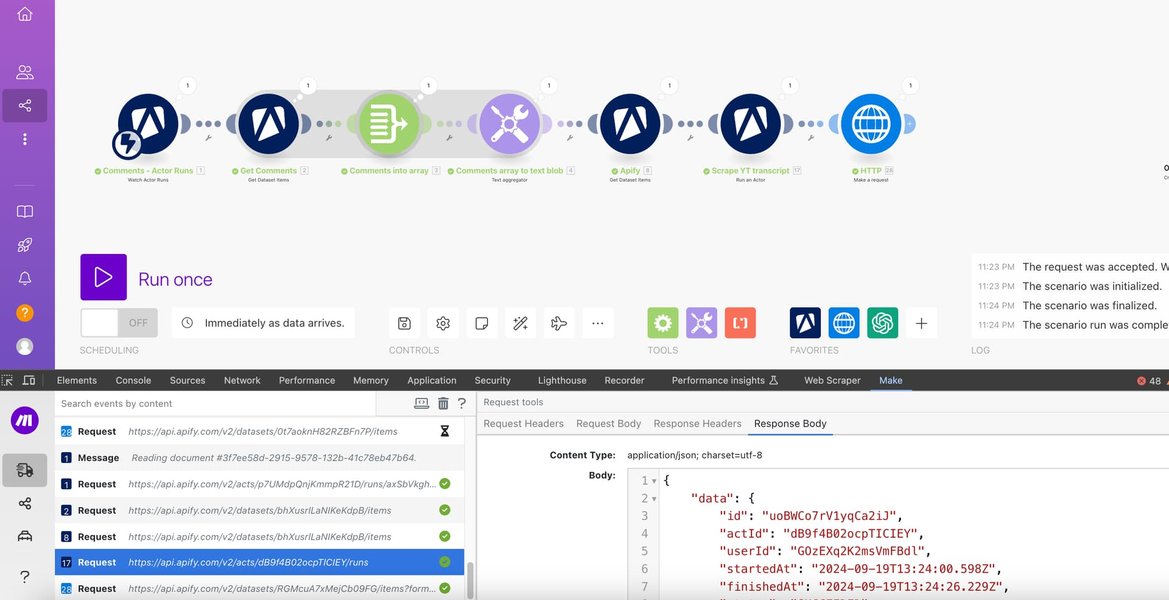Open Scenario settings gear icon

(443, 323)
